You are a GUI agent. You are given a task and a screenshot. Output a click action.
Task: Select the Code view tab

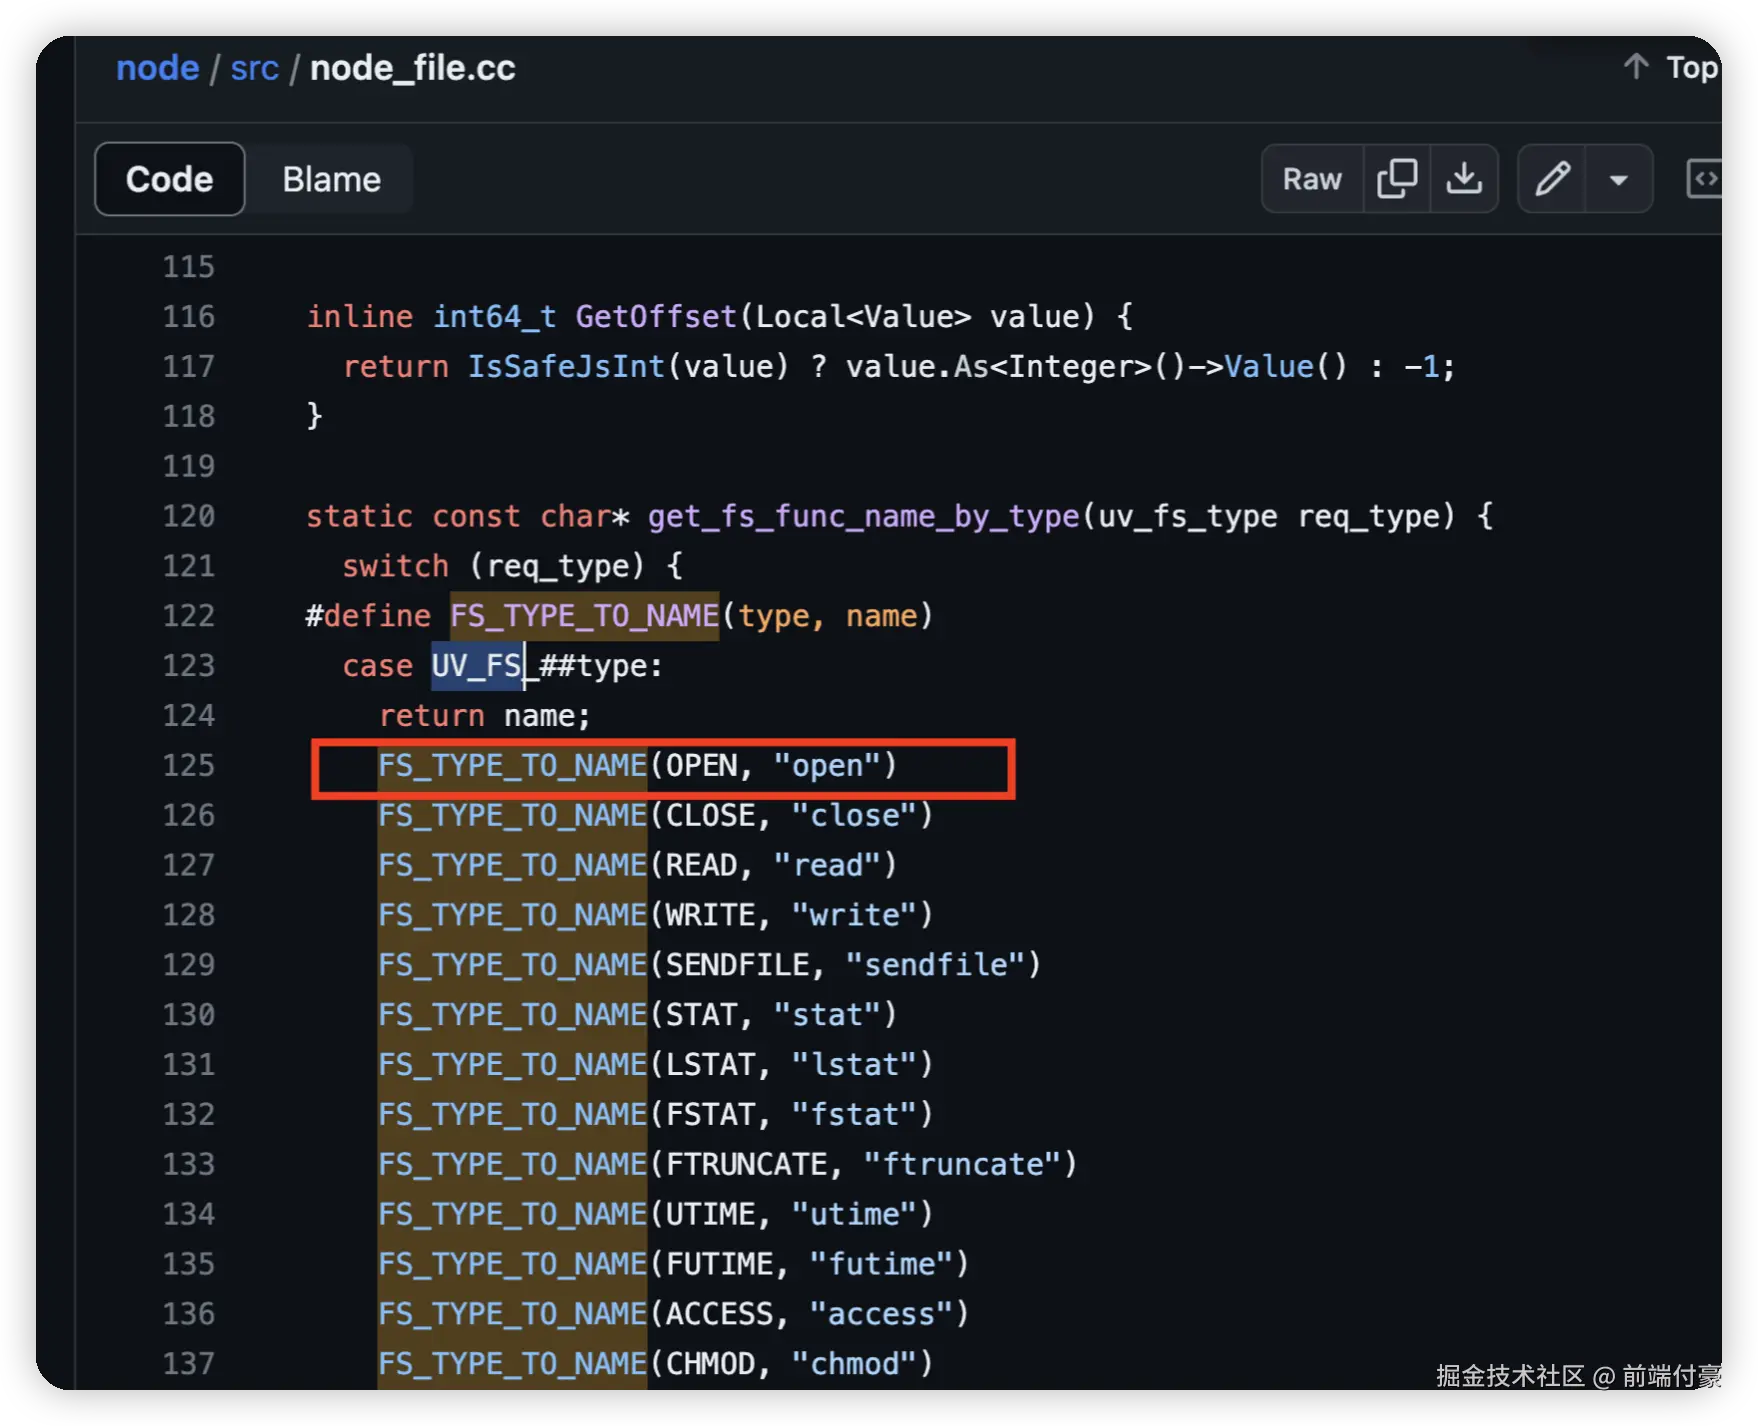tap(170, 179)
